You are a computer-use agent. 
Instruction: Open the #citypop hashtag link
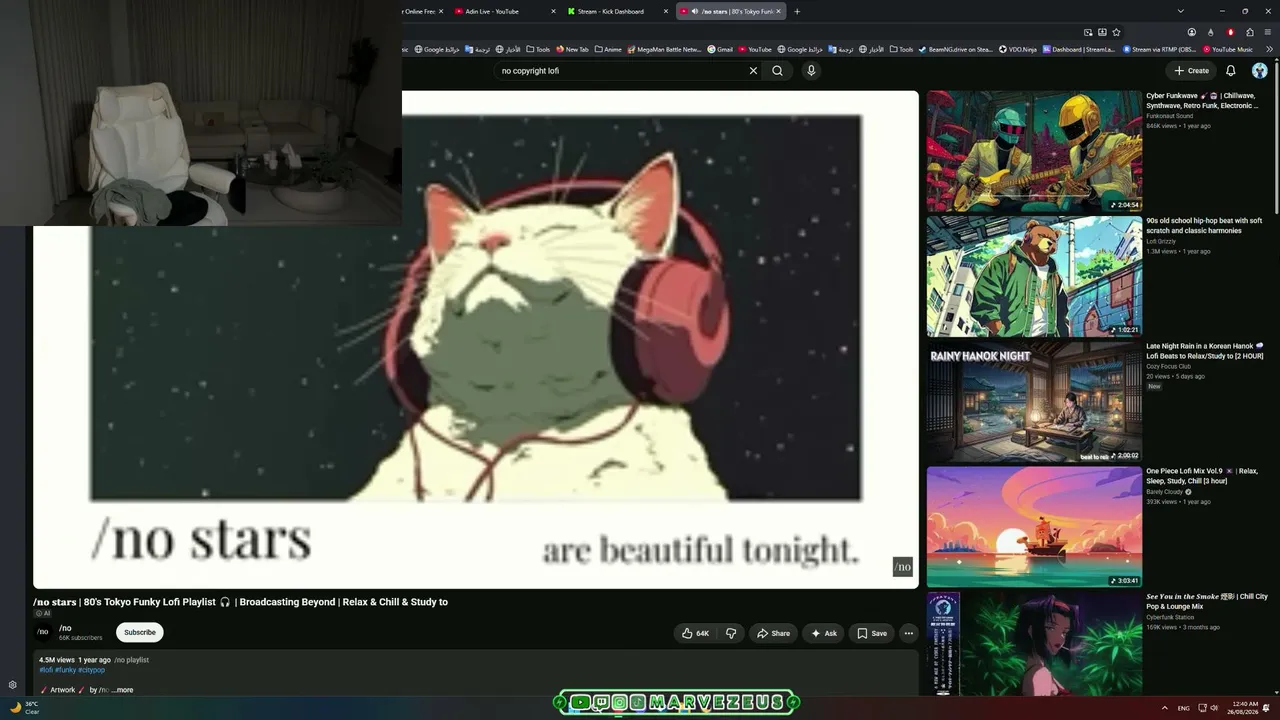tap(91, 670)
